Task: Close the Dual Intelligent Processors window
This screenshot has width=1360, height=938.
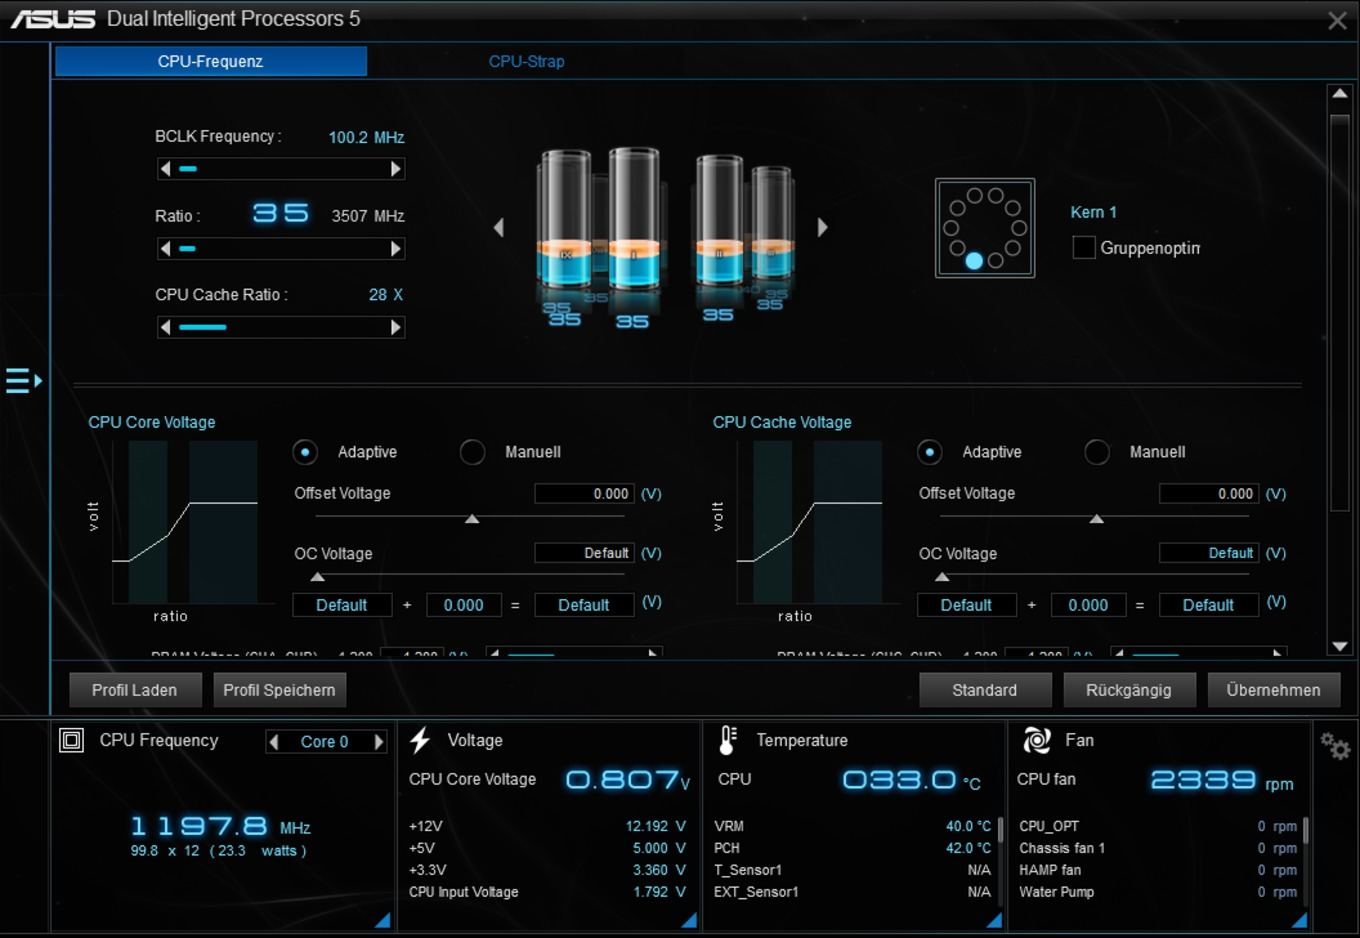Action: (x=1337, y=20)
